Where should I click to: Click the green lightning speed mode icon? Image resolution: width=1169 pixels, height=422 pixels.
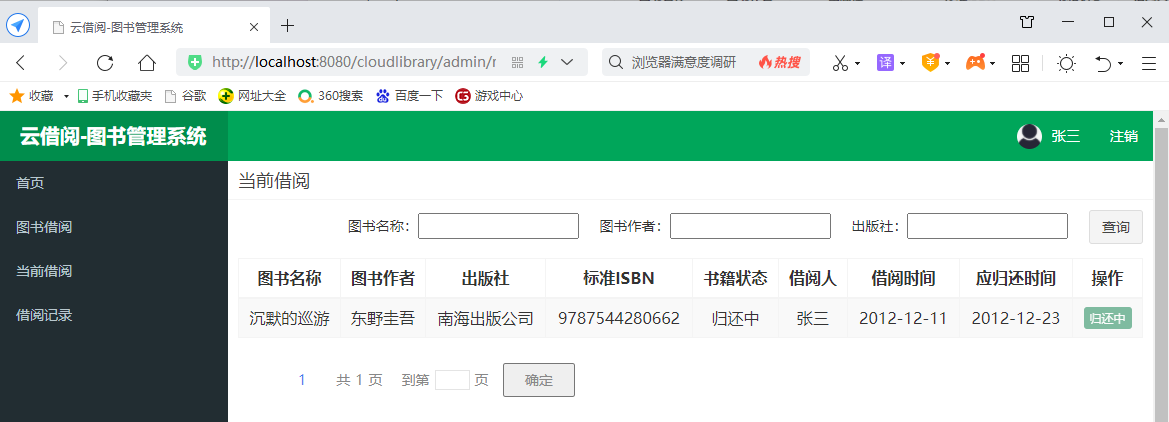pos(543,63)
